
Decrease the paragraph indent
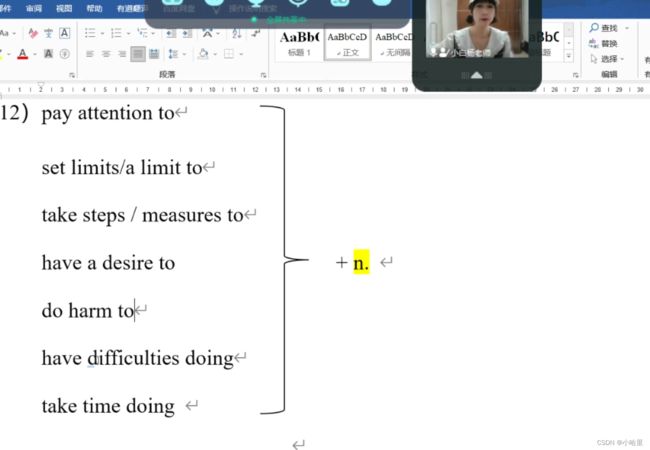[171, 33]
